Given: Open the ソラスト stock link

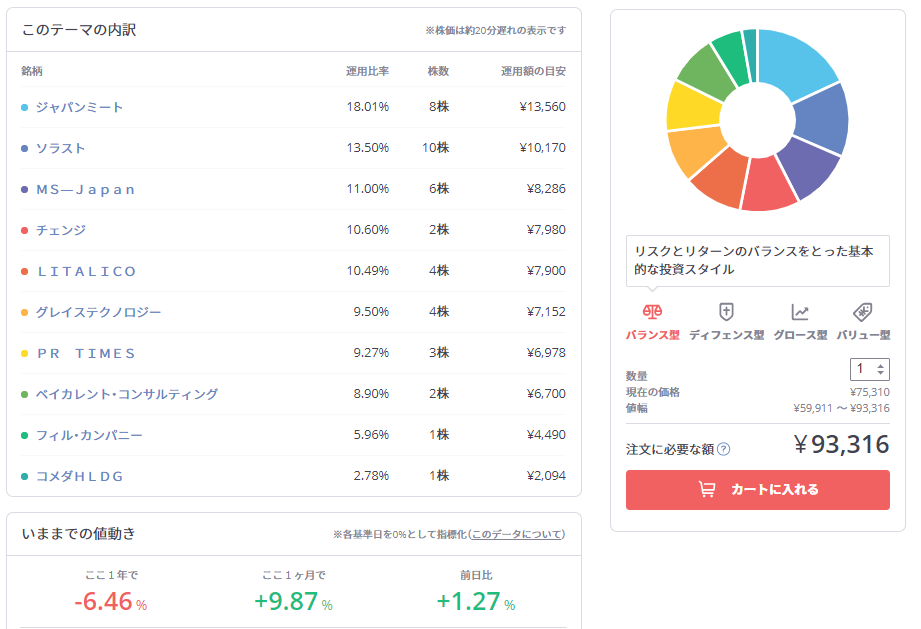Looking at the screenshot, I should (60, 149).
